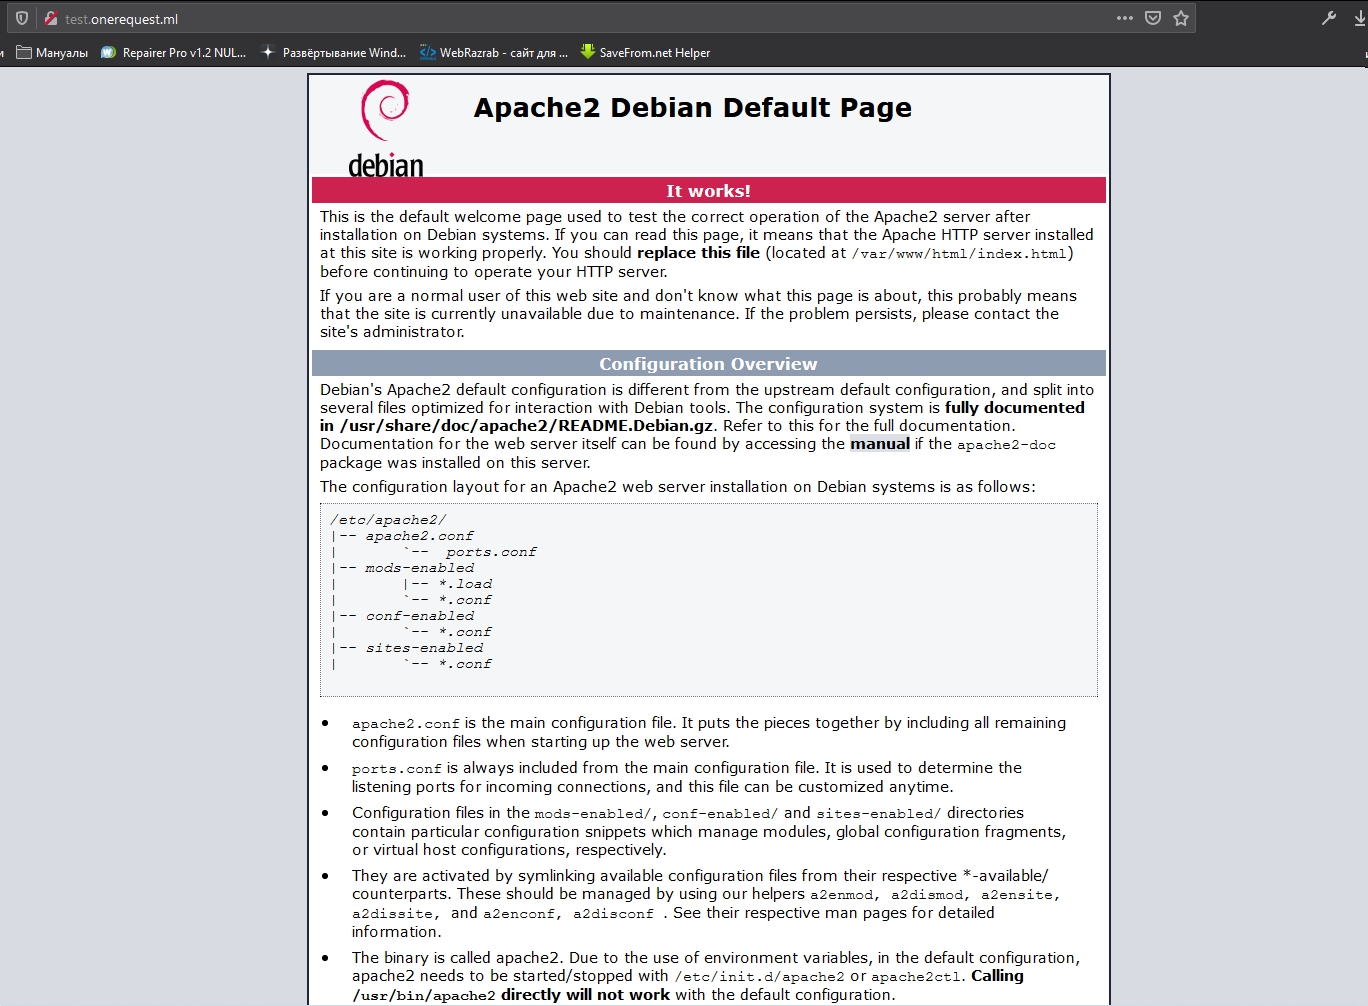The height and width of the screenshot is (1006, 1368).
Task: Bookmark this page with the star icon
Action: 1181,18
